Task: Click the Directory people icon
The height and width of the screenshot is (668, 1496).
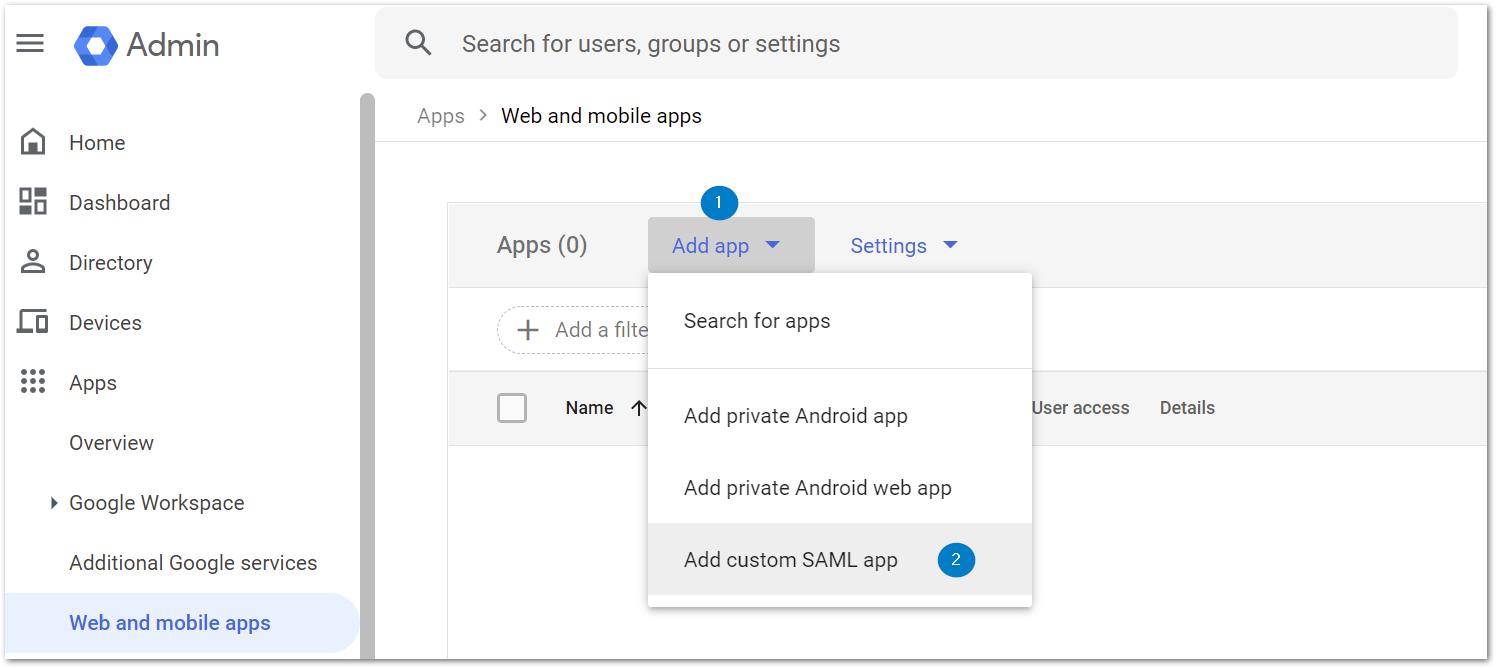Action: [33, 262]
